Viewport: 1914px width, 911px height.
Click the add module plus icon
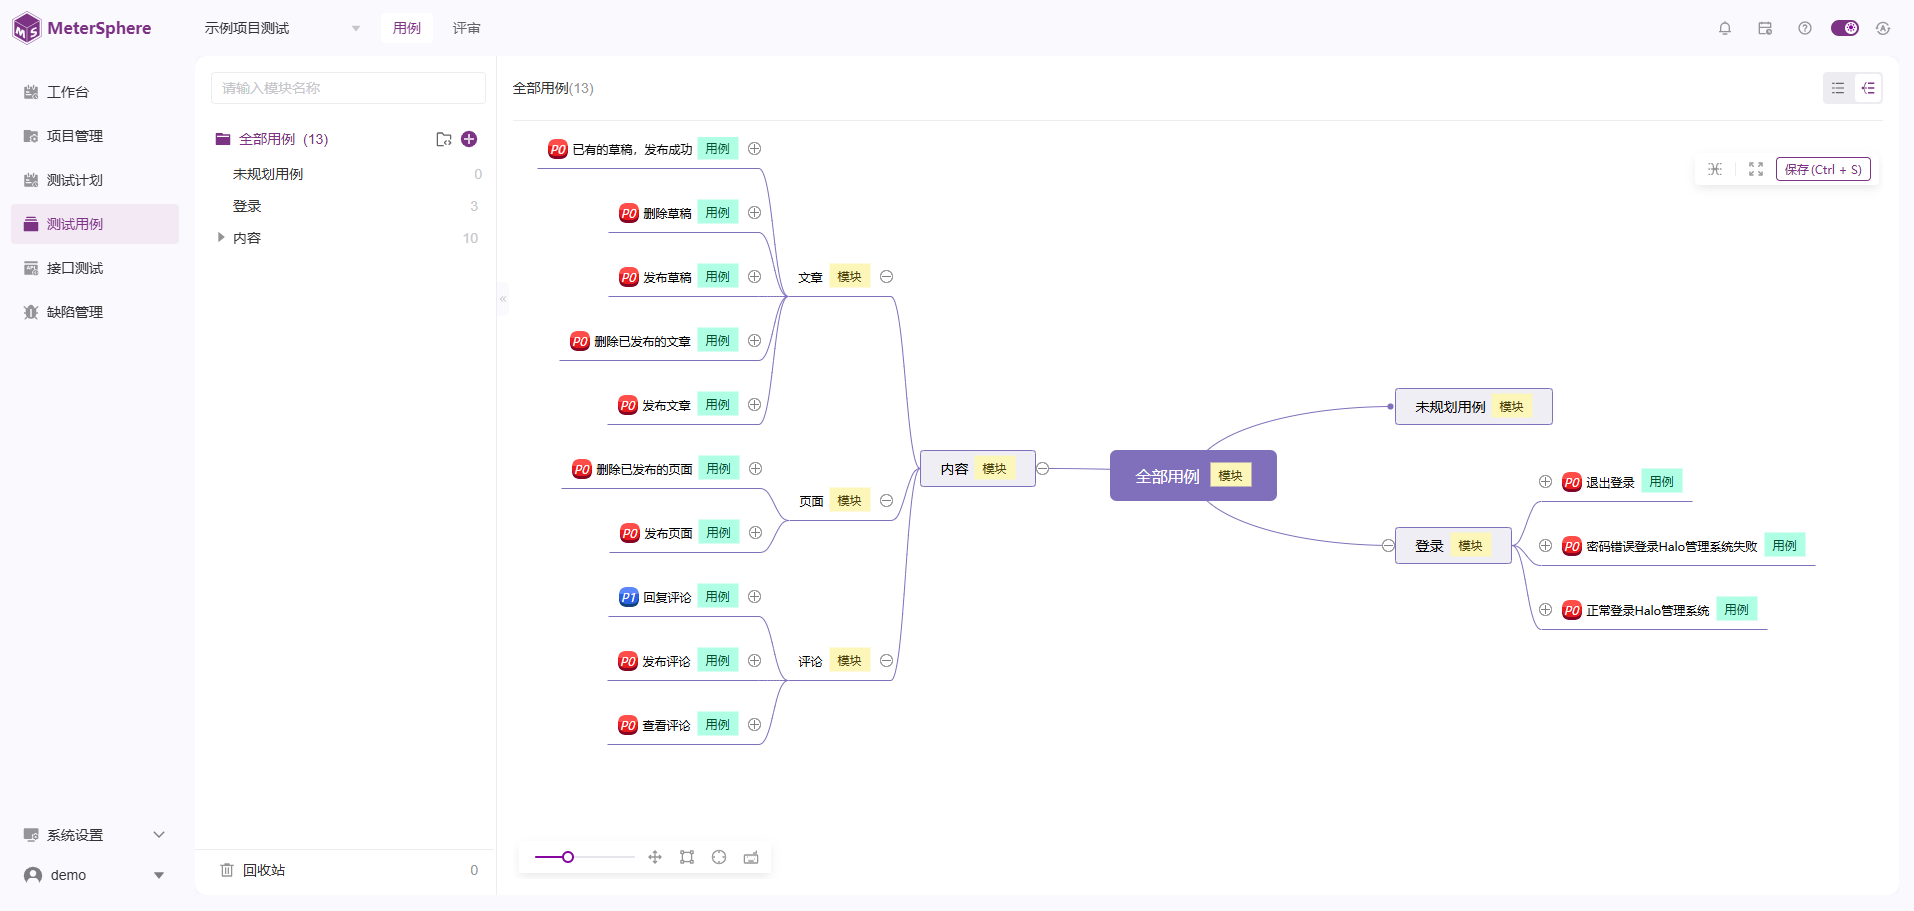point(469,139)
